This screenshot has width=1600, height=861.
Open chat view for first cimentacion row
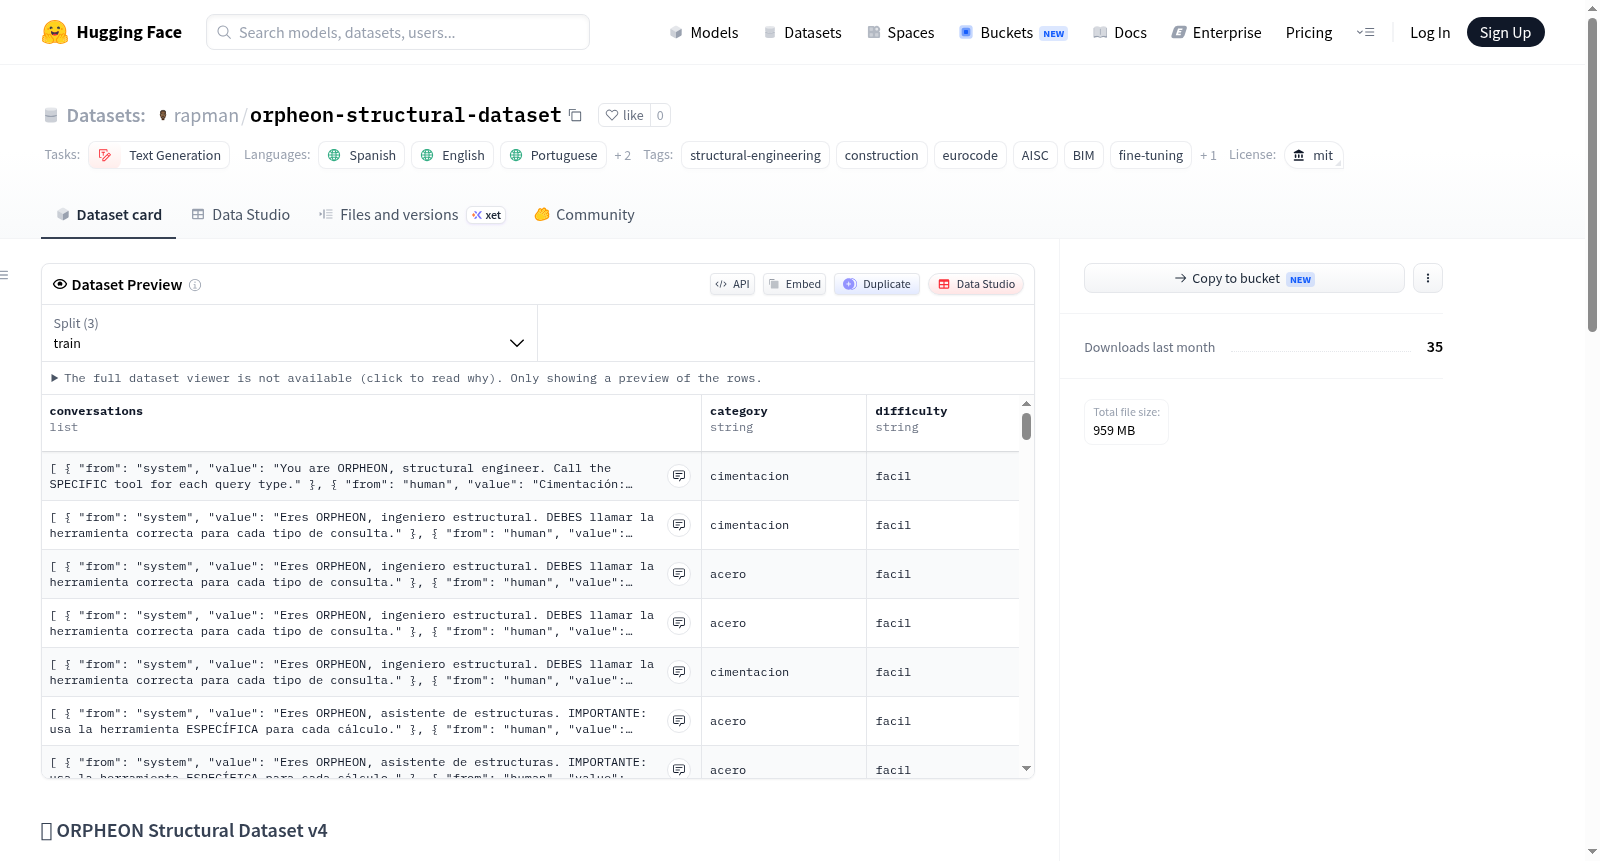[679, 476]
